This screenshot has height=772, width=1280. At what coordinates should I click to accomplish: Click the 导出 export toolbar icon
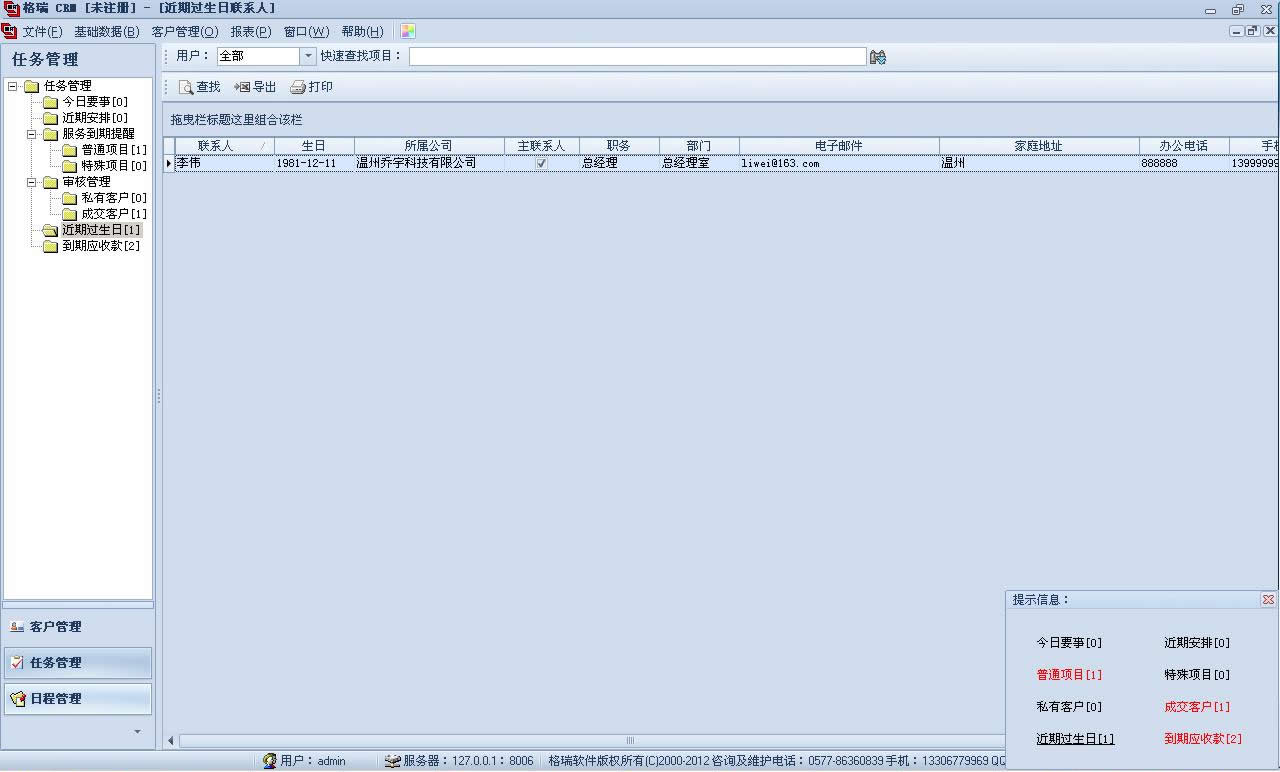point(242,87)
